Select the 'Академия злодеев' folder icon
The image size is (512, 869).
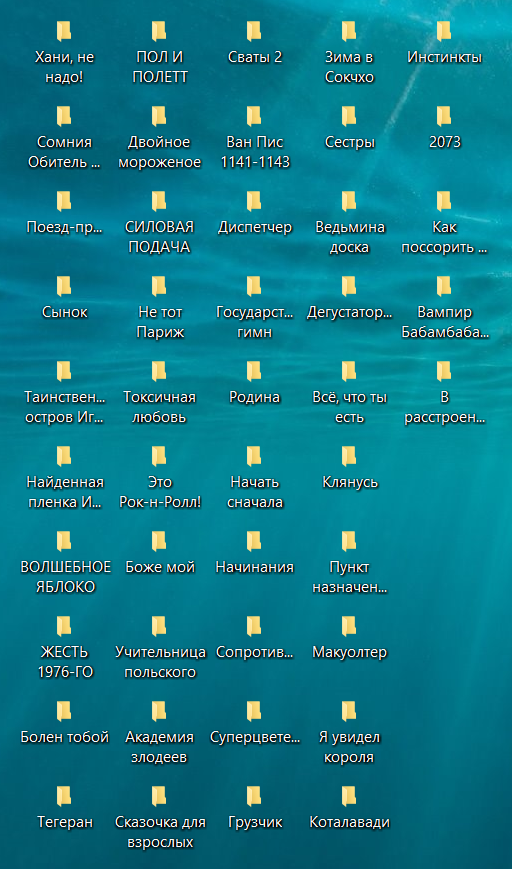pos(159,712)
